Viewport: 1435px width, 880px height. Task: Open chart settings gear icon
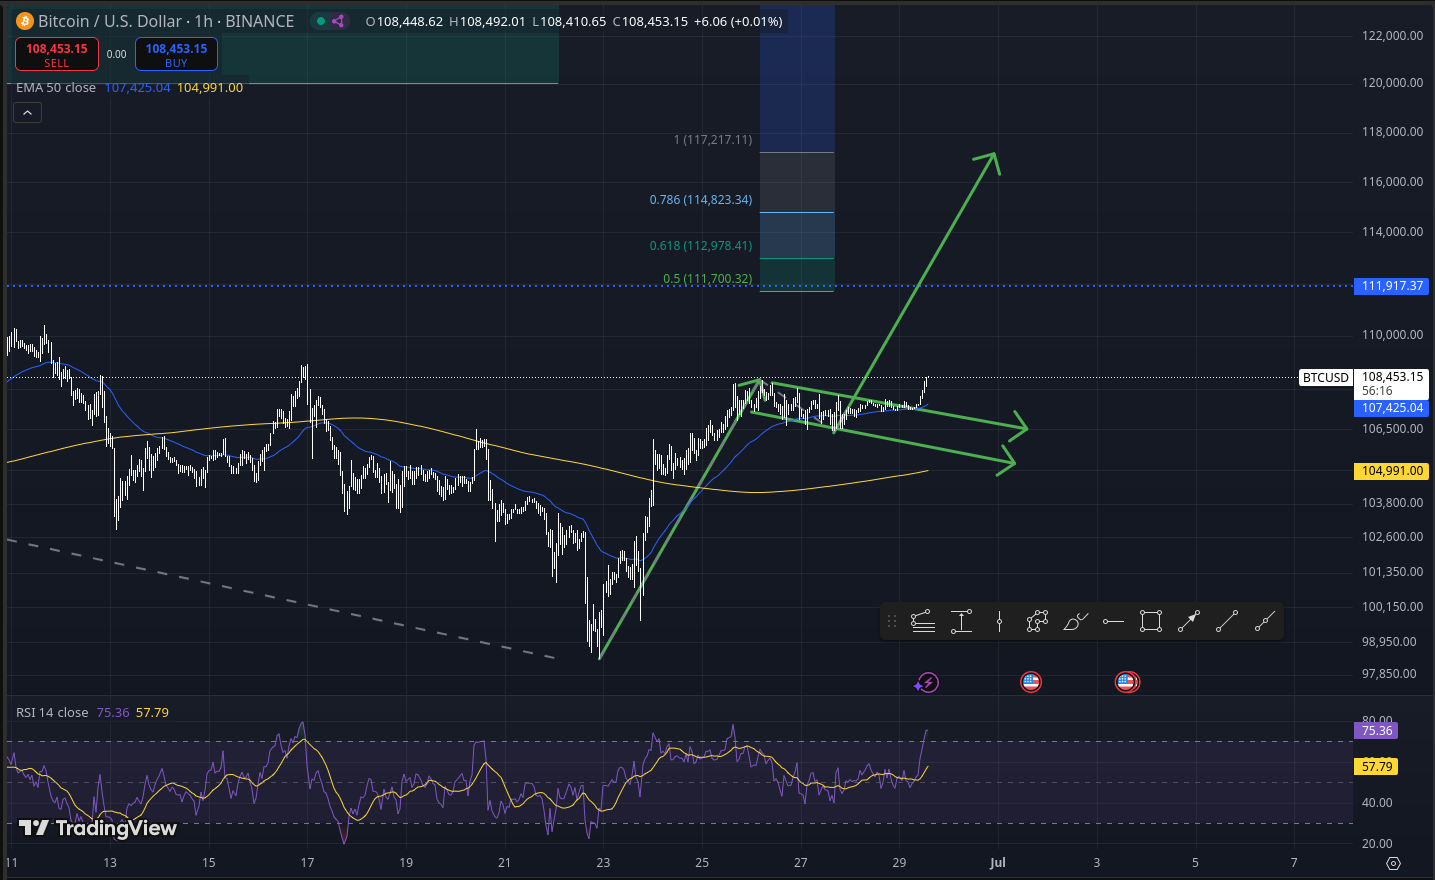(x=1393, y=863)
